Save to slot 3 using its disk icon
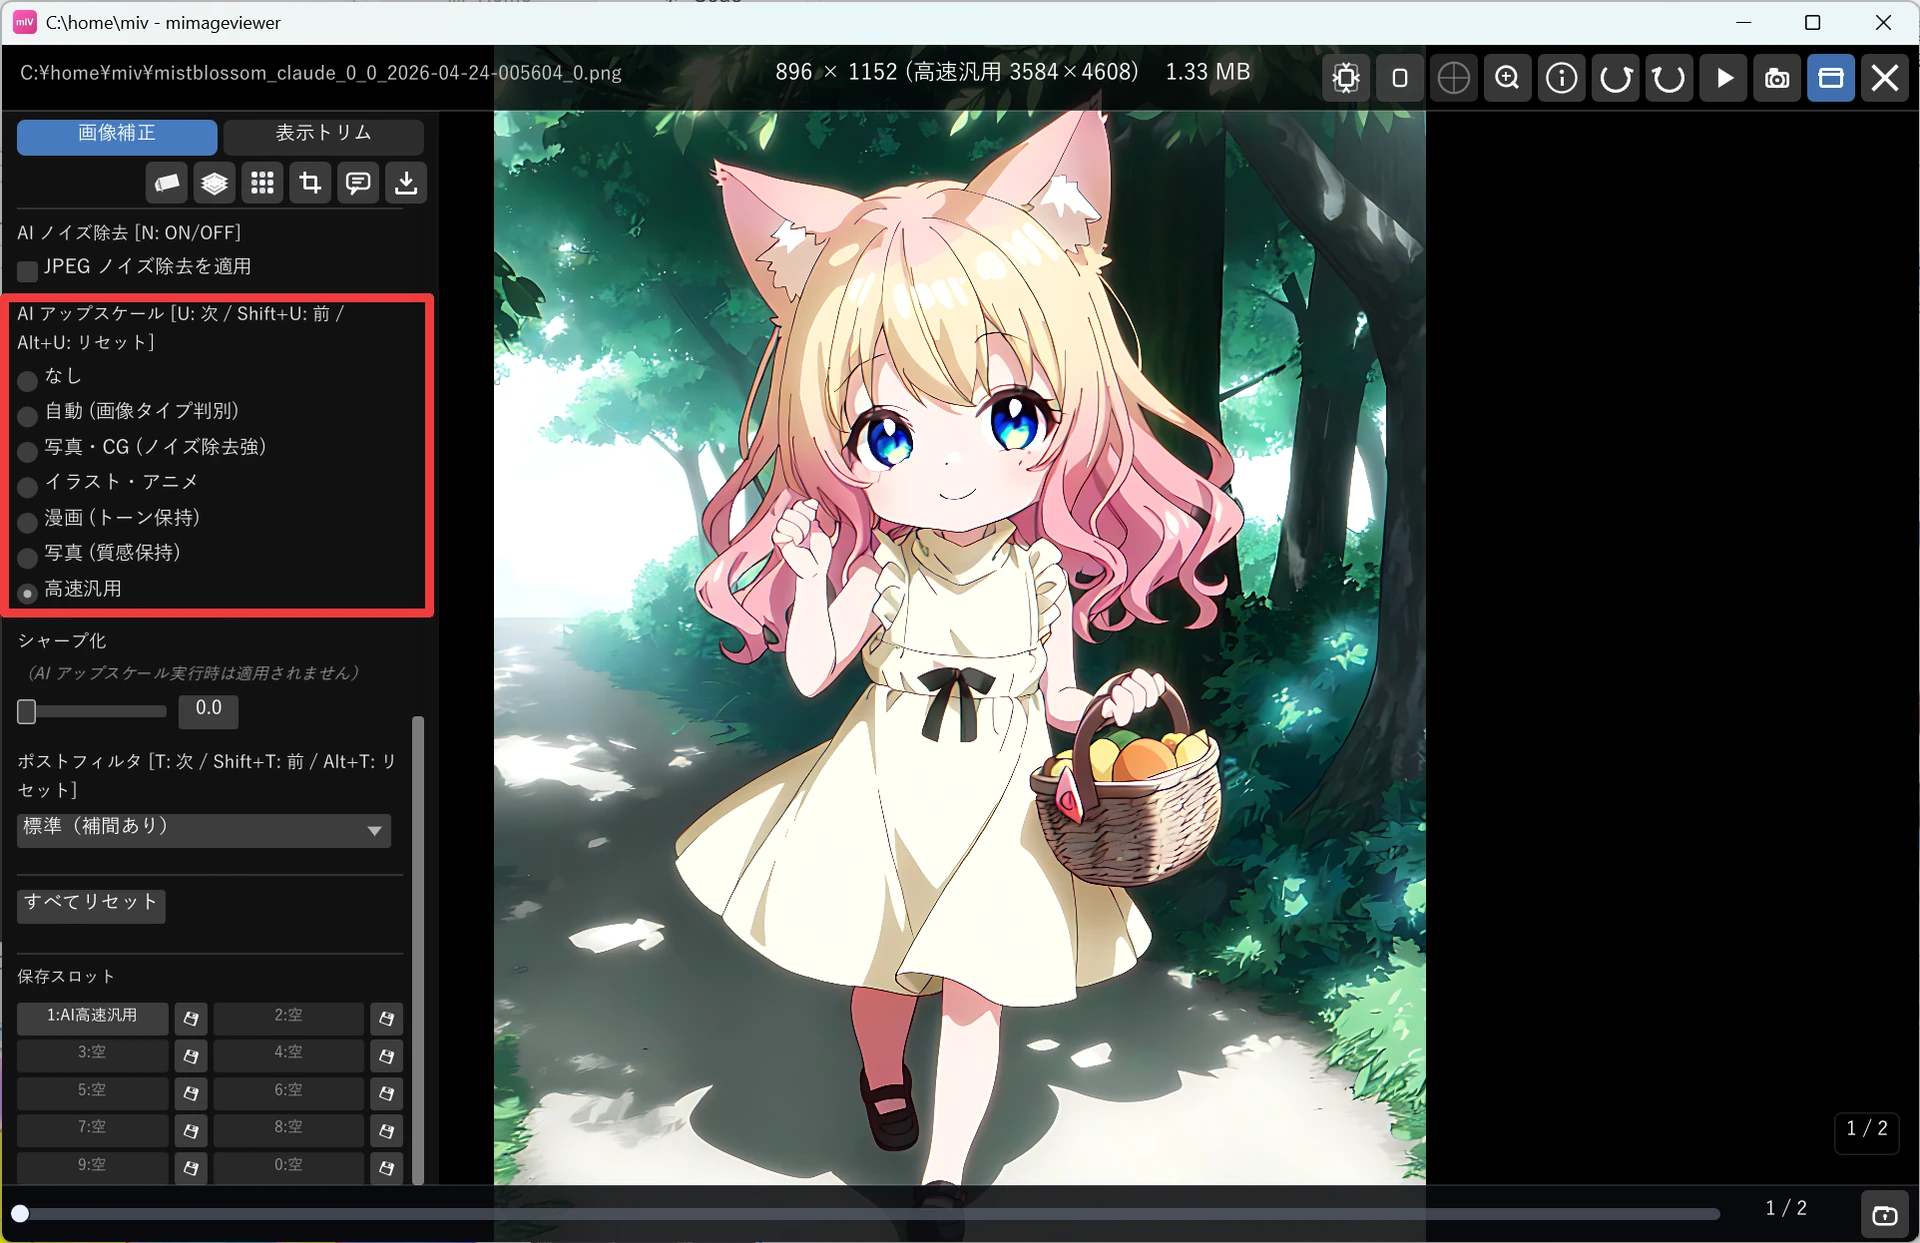 click(191, 1056)
